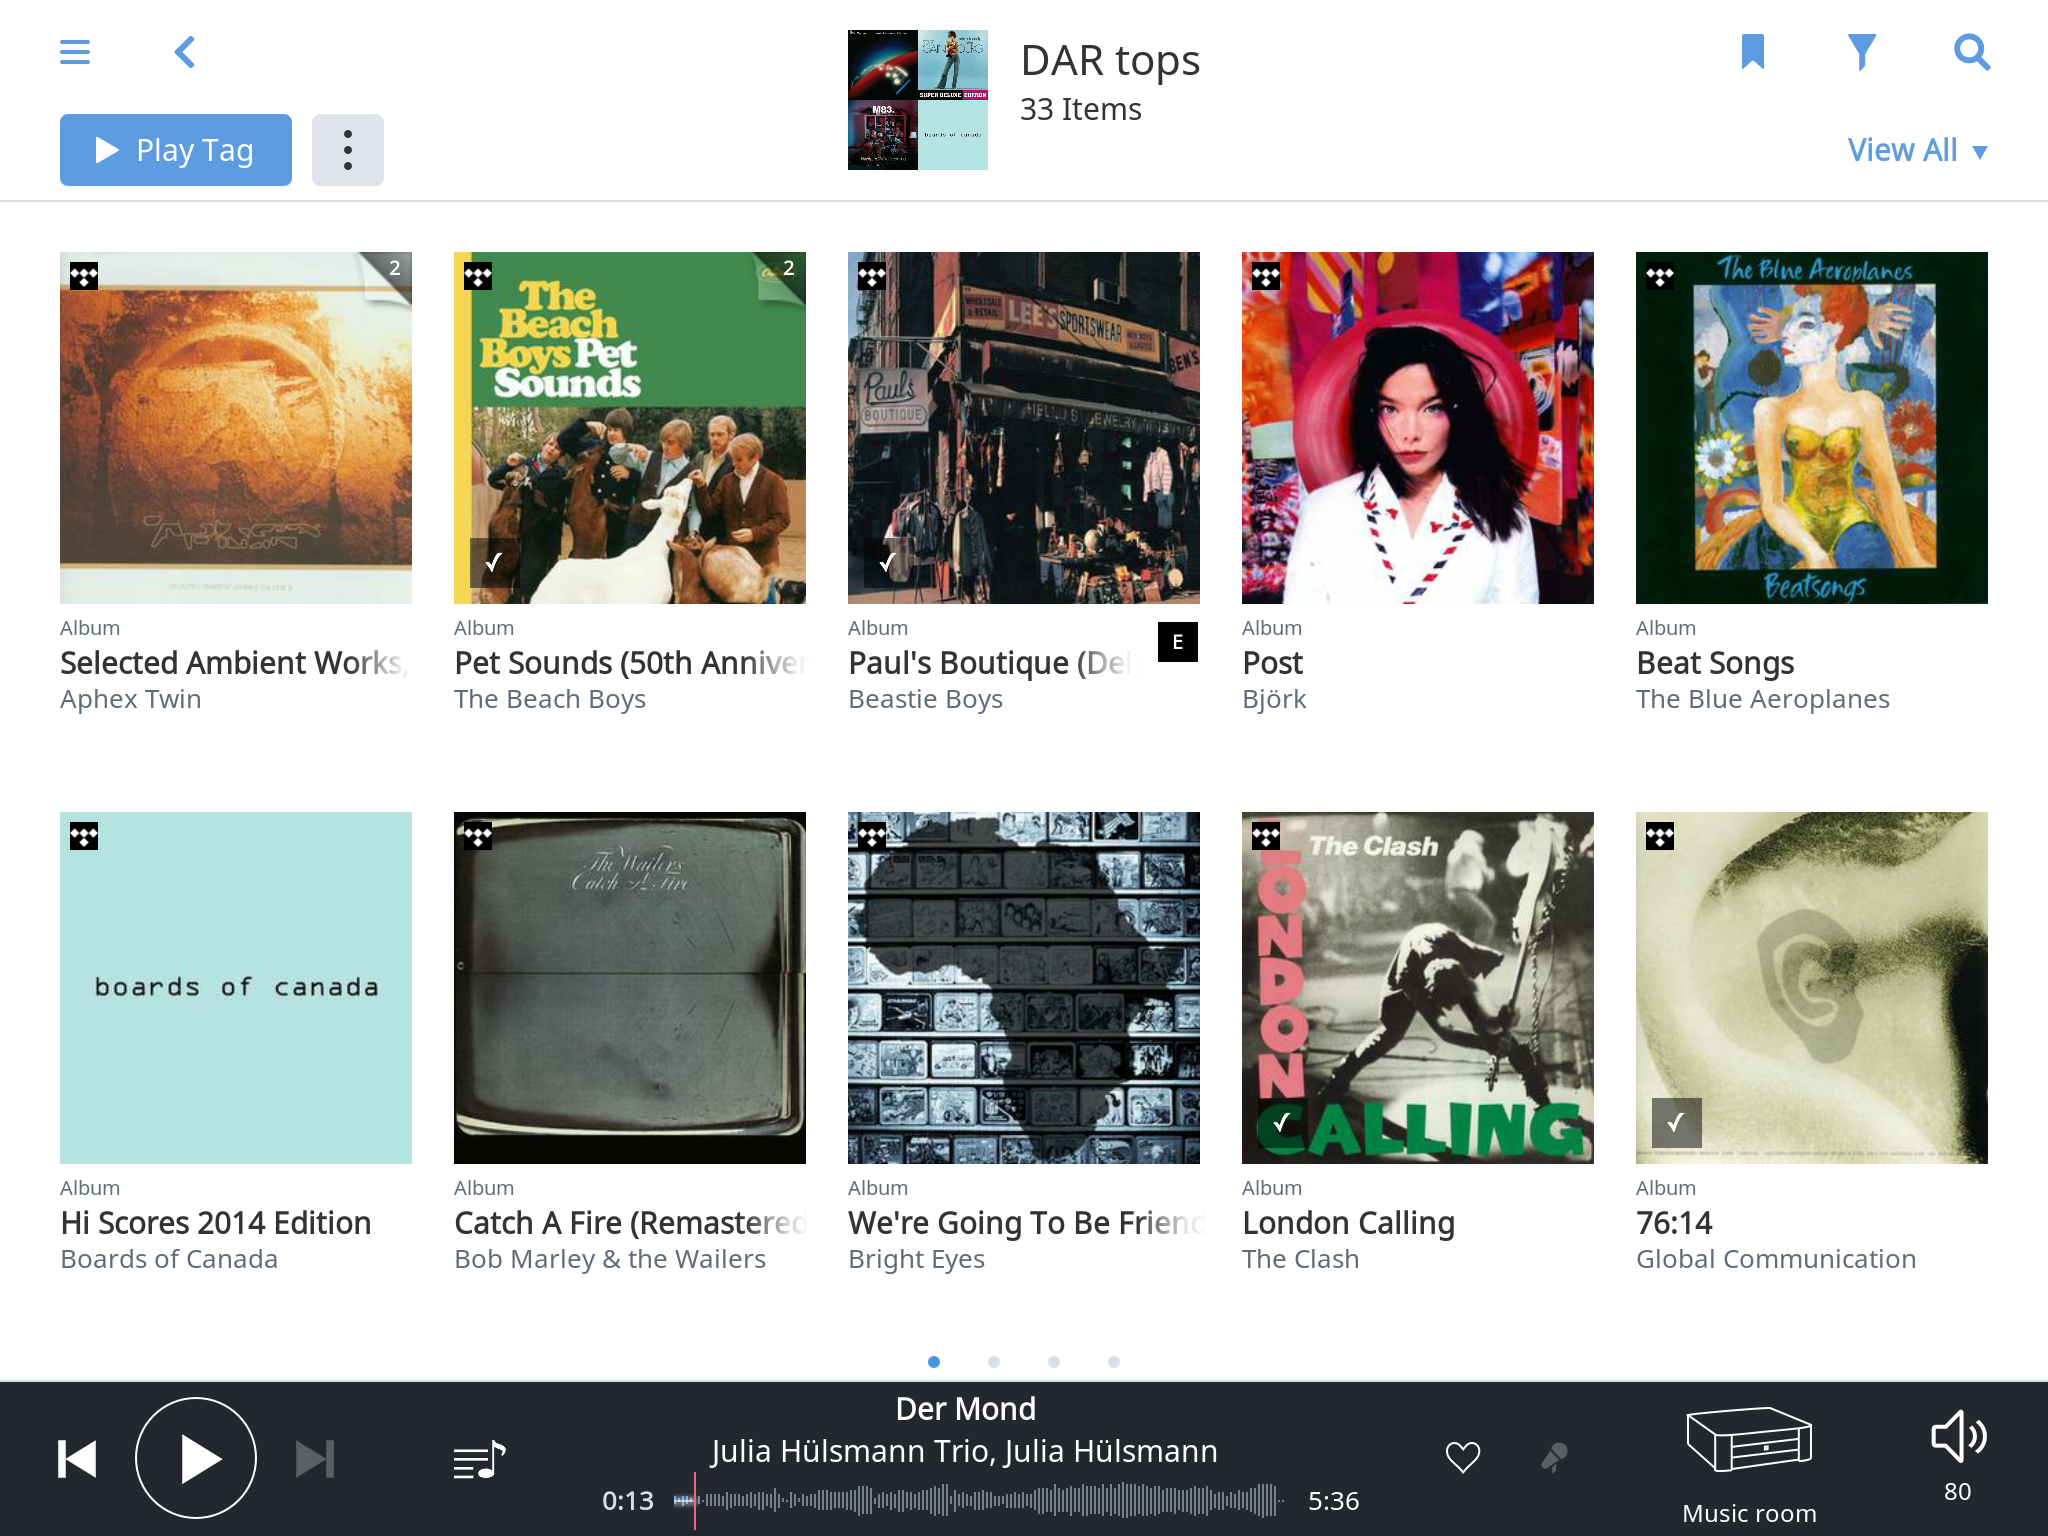2048x1536 pixels.
Task: Open artist Björk link
Action: point(1275,699)
